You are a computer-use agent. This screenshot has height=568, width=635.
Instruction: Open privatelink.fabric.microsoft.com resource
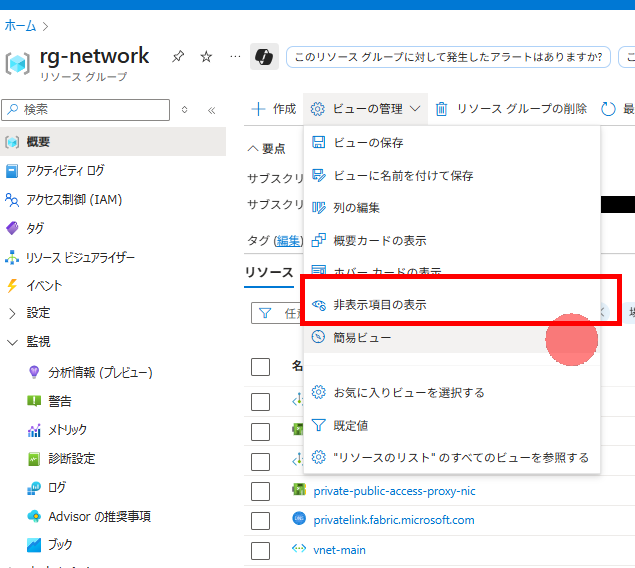[394, 520]
